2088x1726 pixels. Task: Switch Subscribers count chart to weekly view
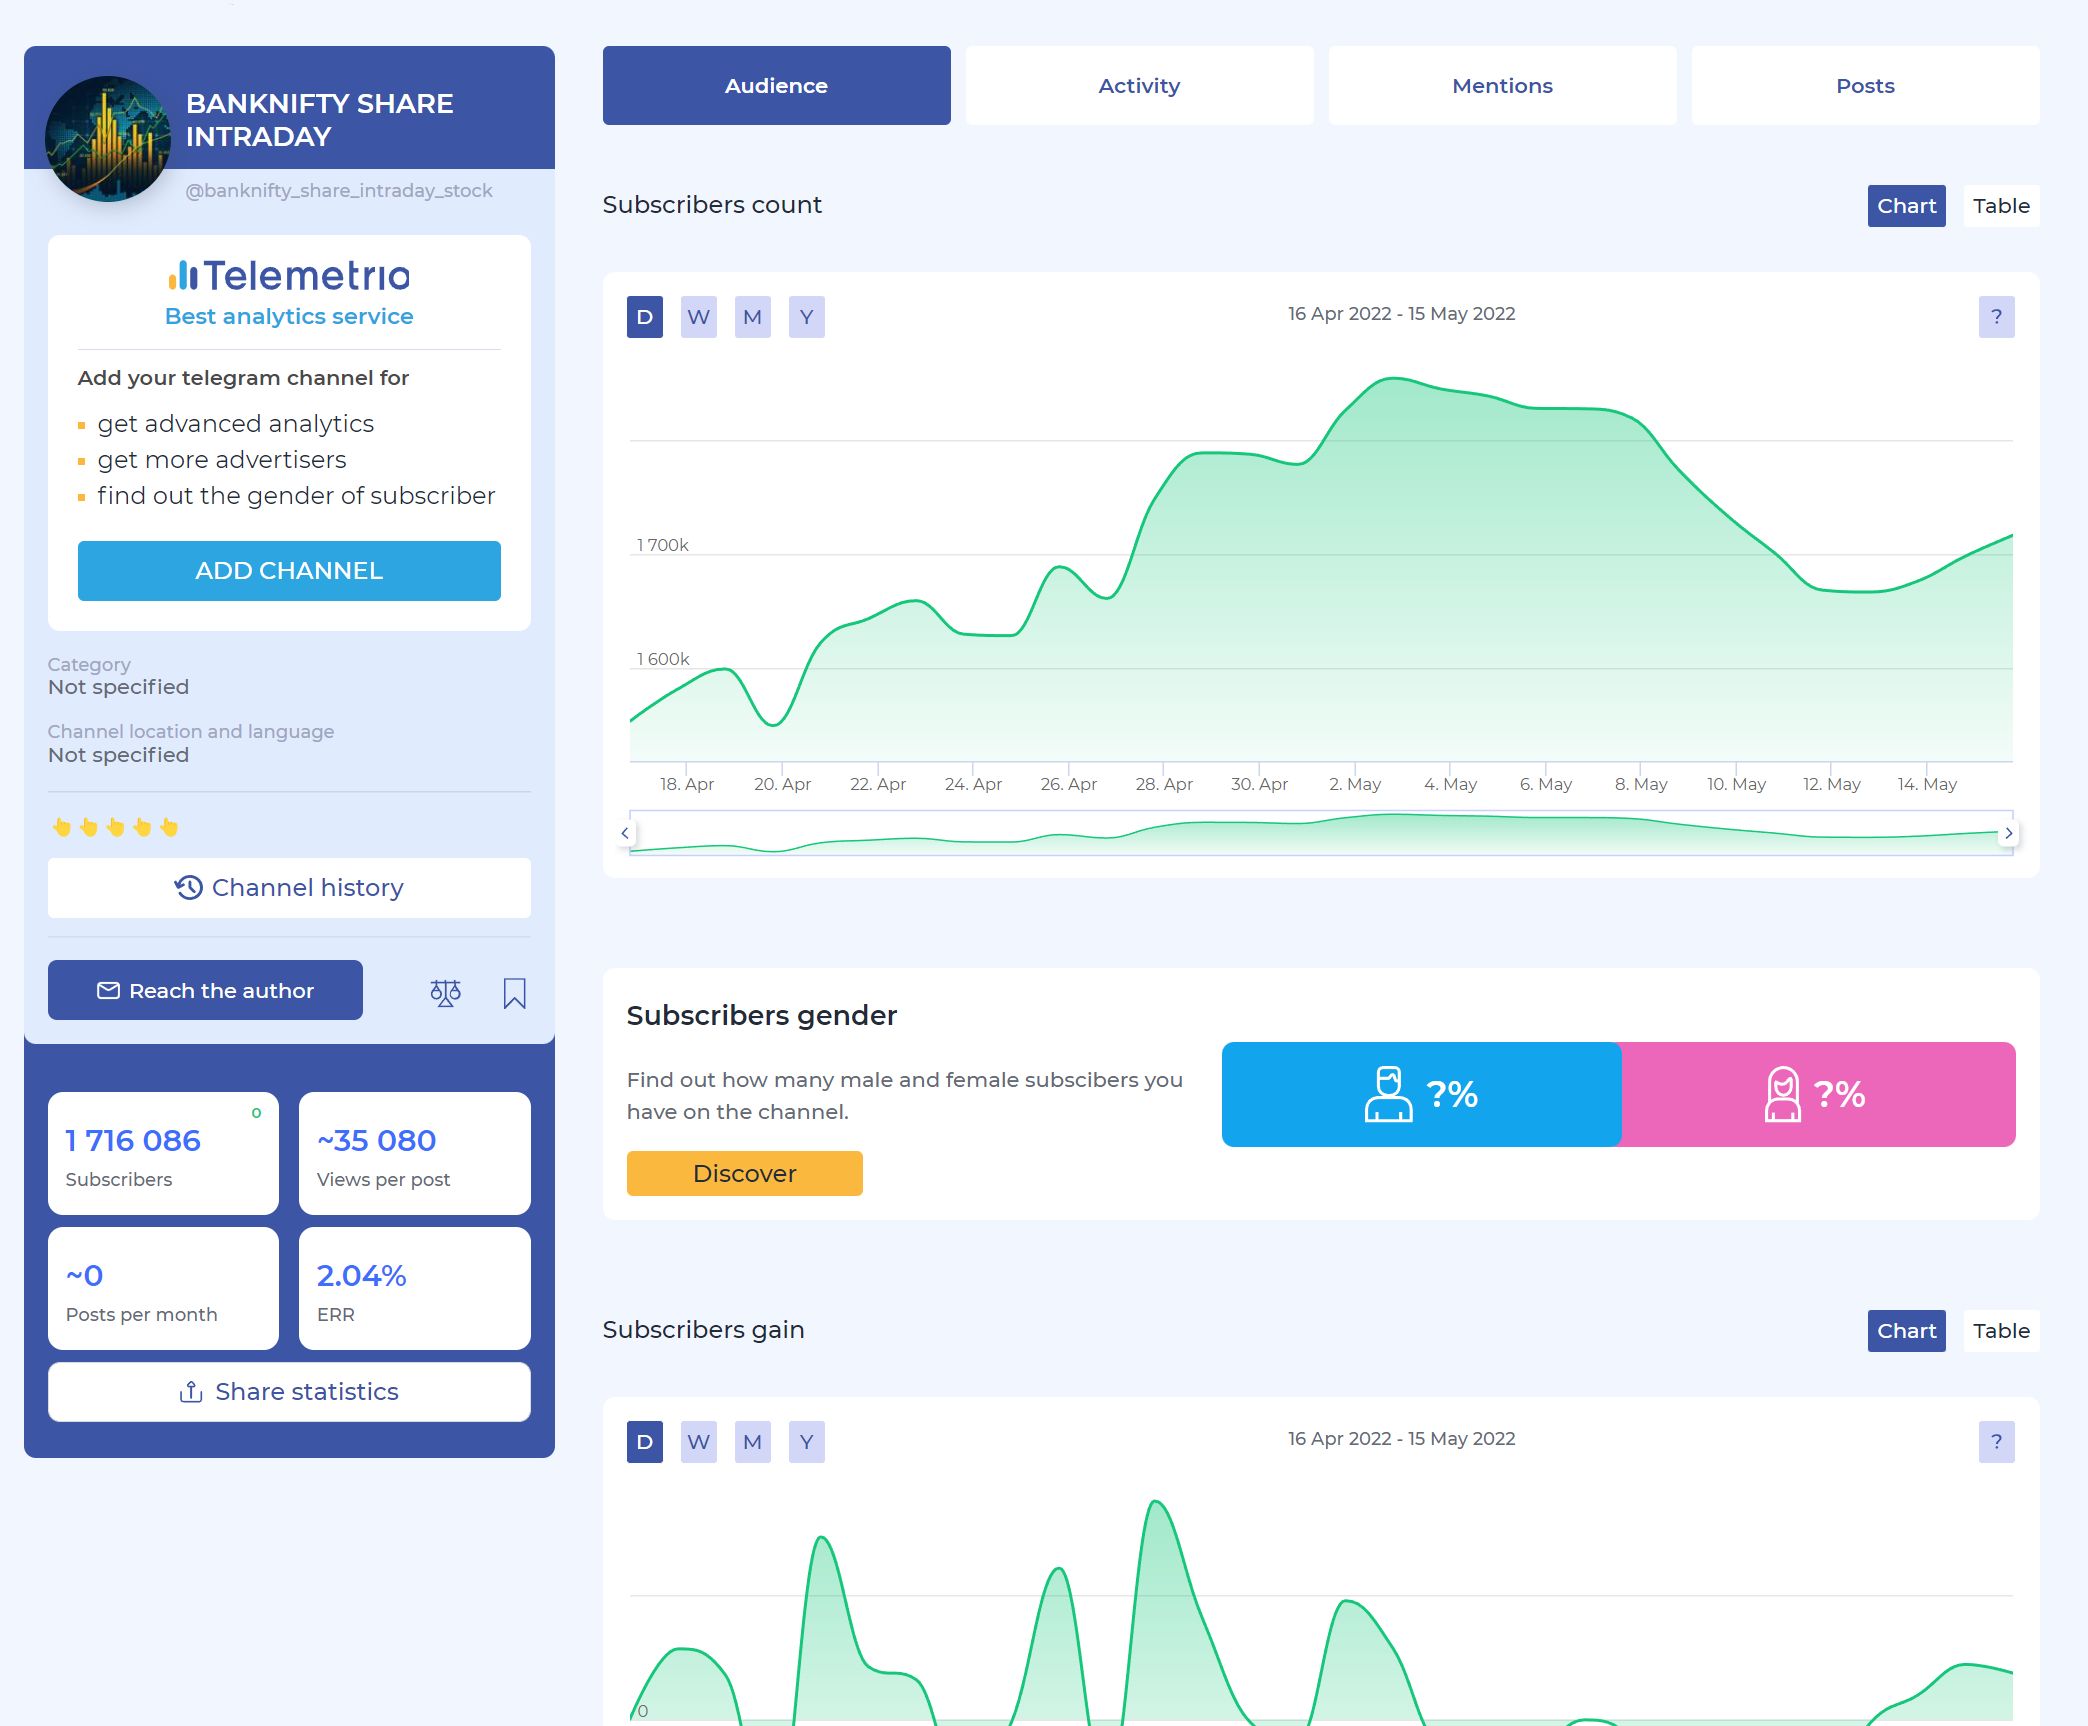pyautogui.click(x=698, y=317)
